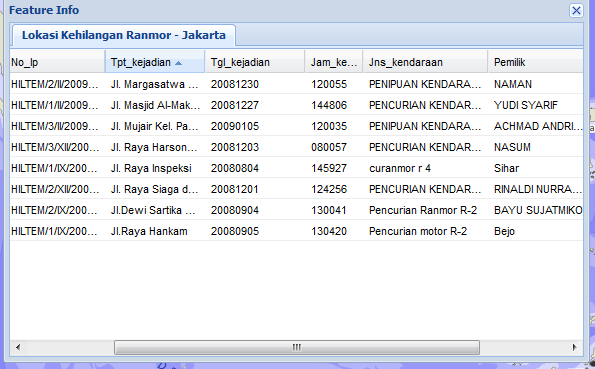Select owner cell YUDI SYARIF

pos(526,105)
